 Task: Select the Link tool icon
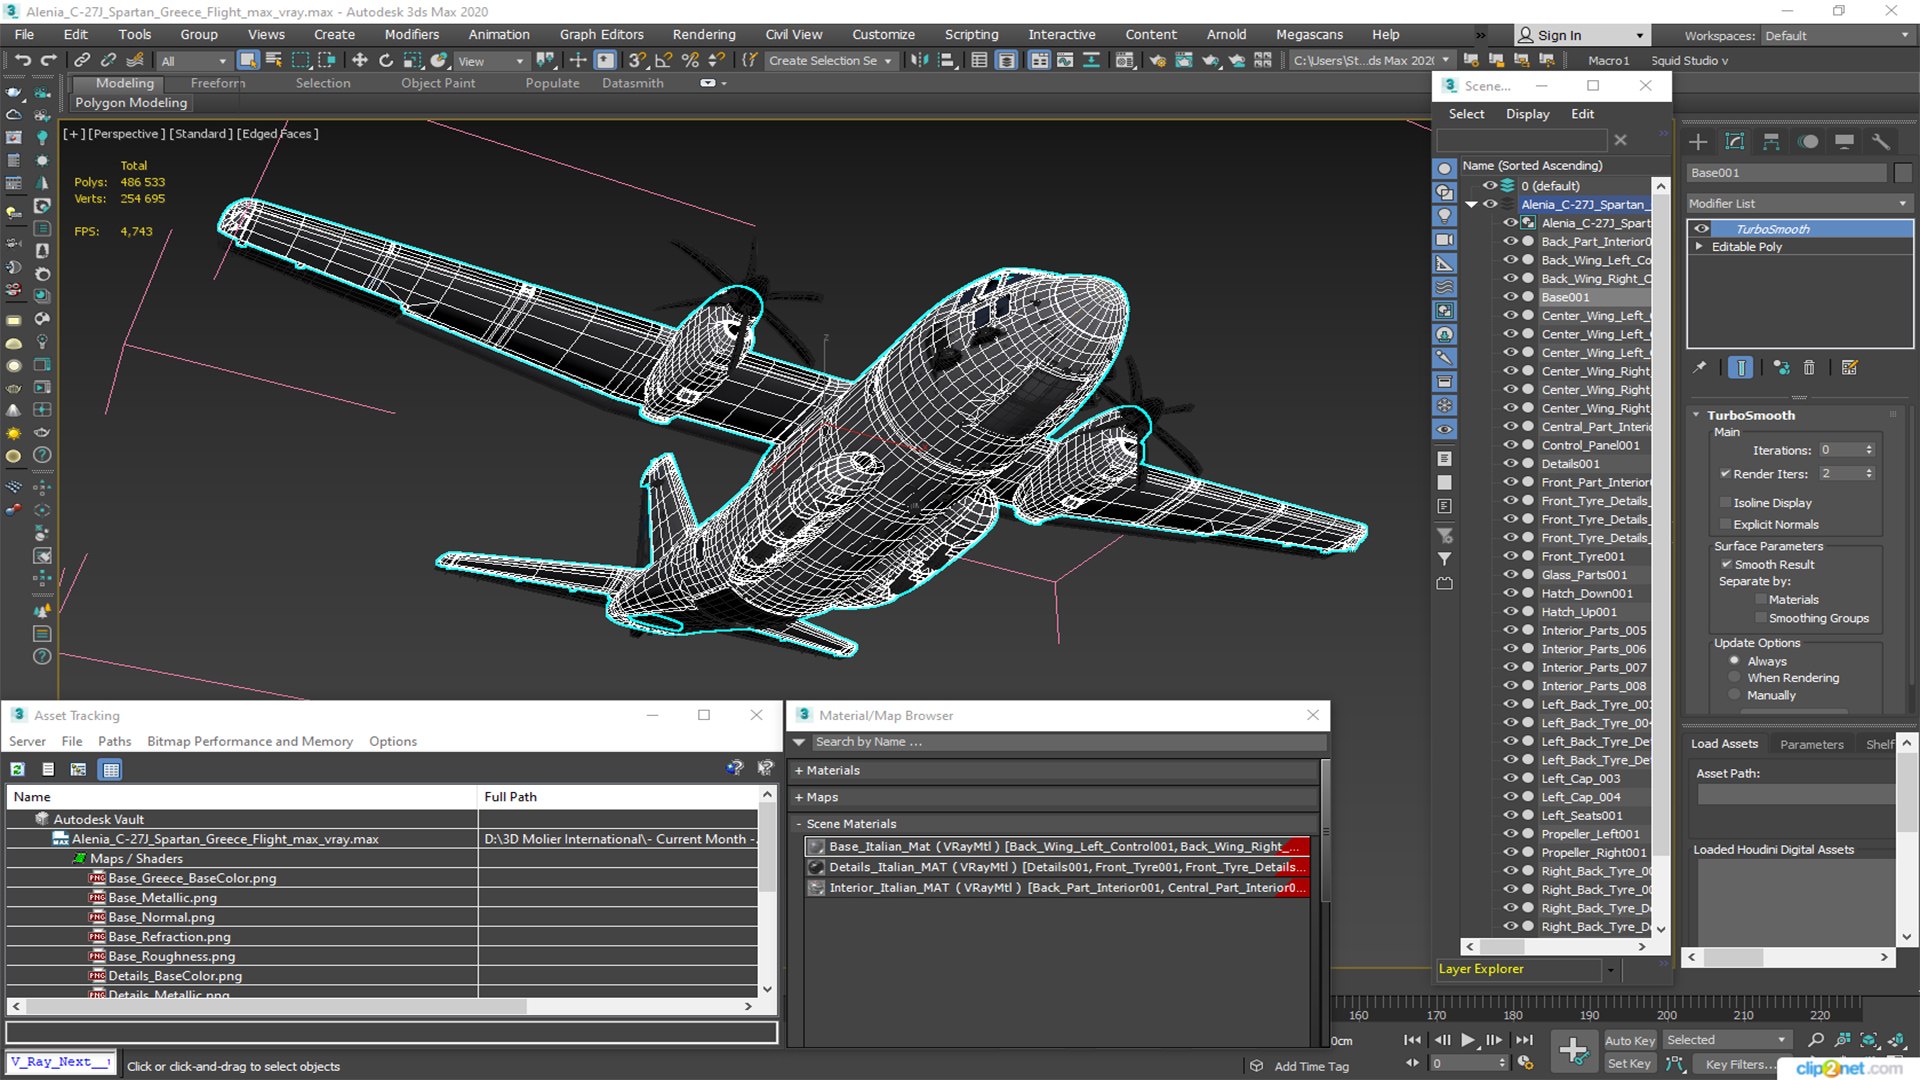(82, 60)
